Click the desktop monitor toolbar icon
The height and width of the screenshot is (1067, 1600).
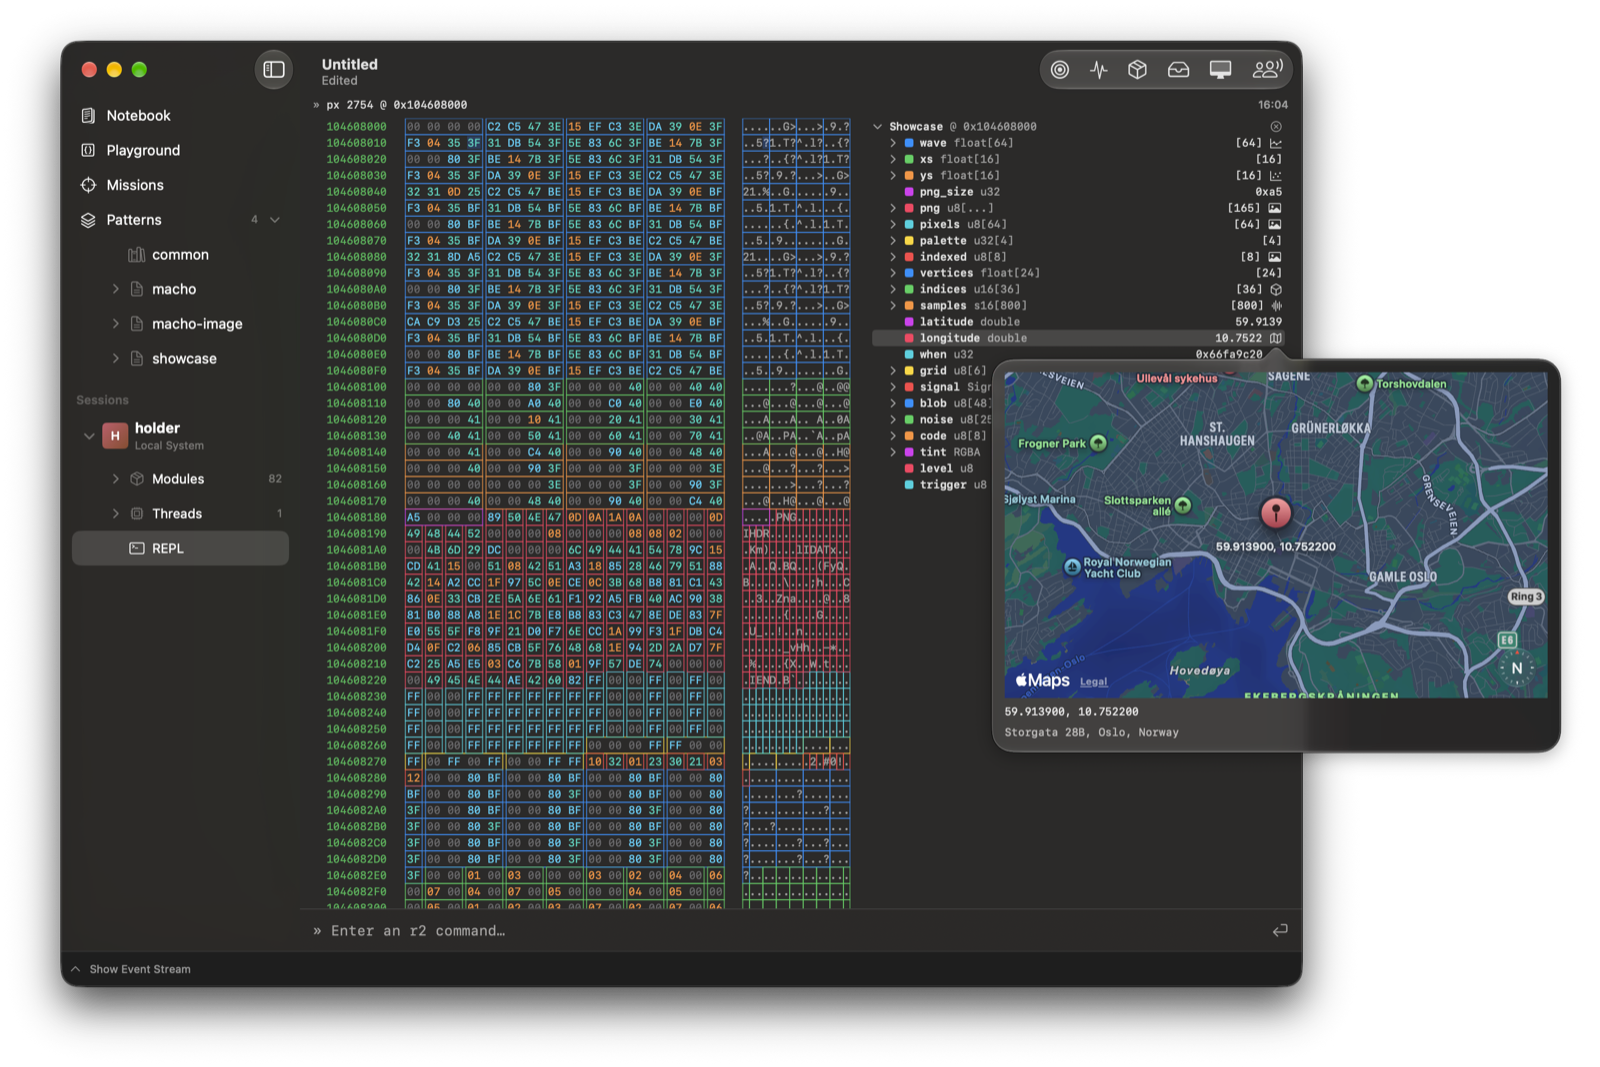pyautogui.click(x=1220, y=69)
